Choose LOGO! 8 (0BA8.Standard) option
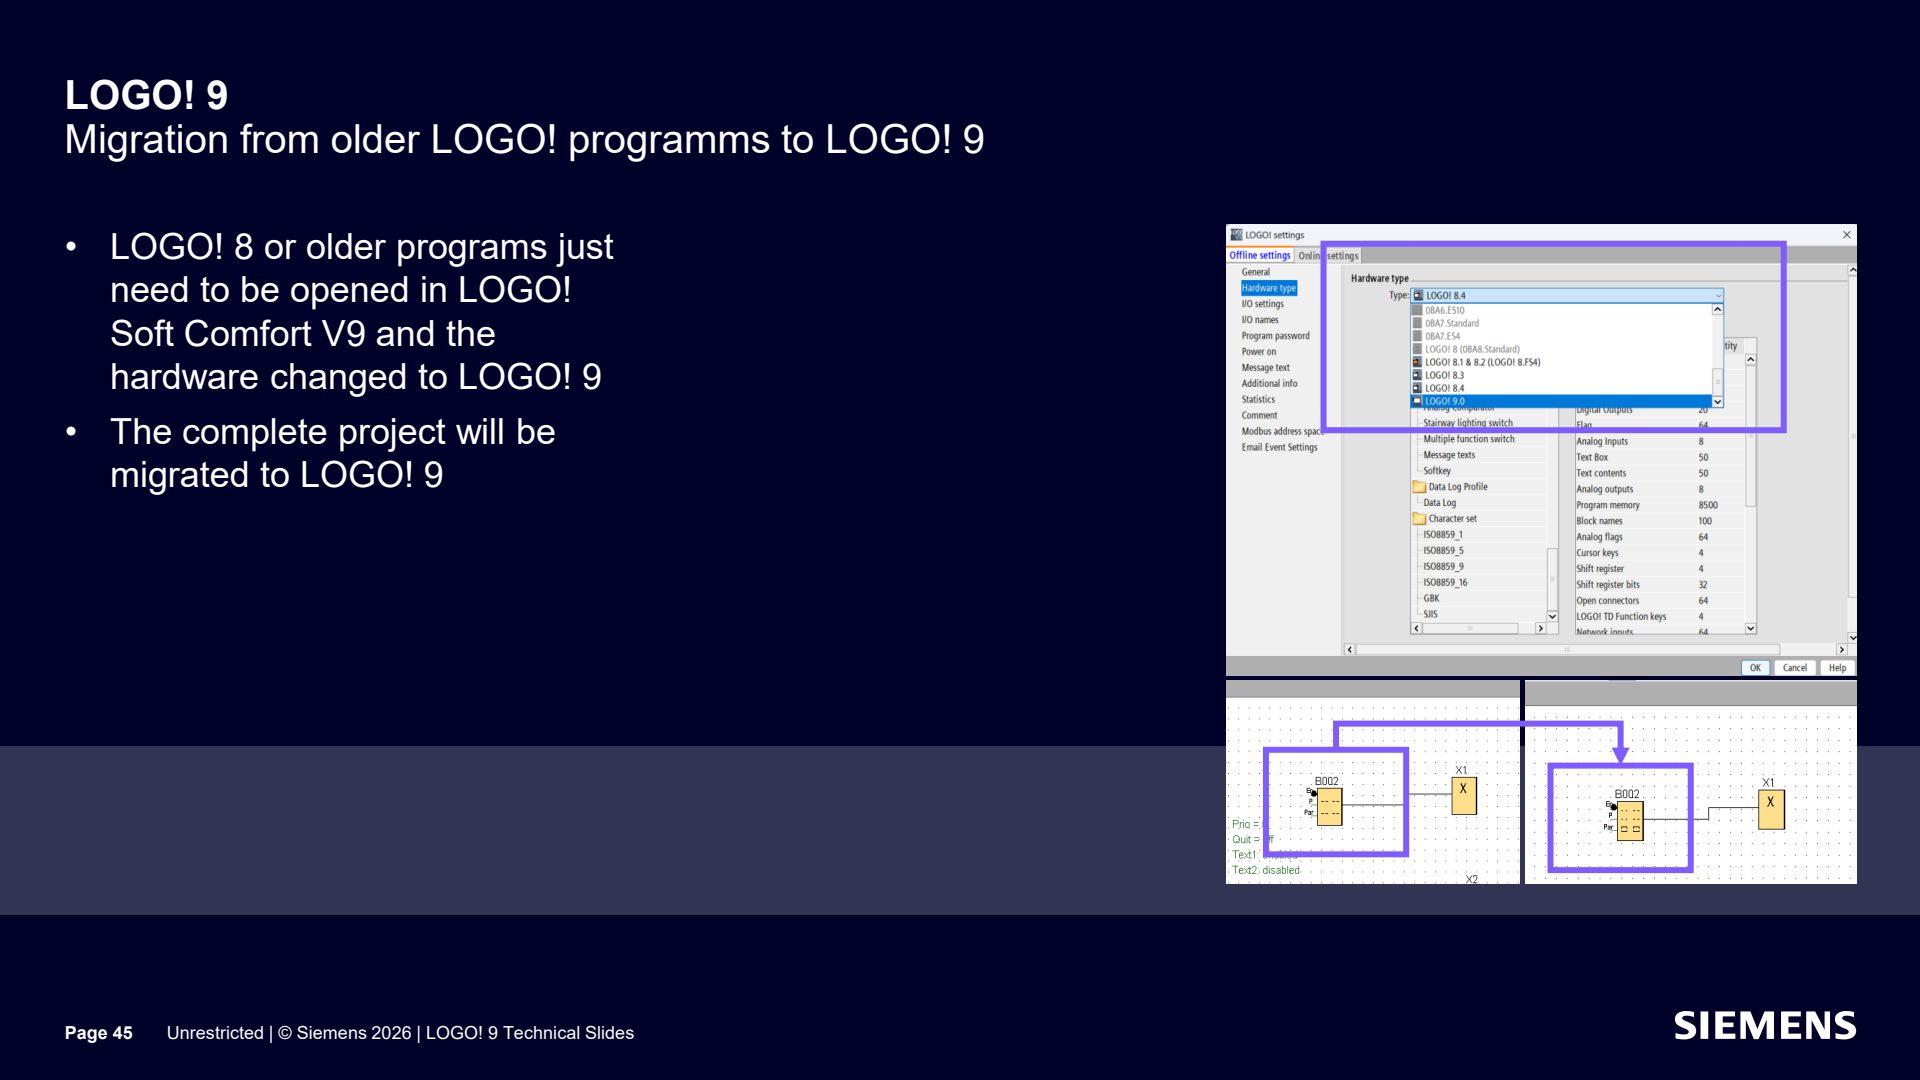The image size is (1920, 1080). [x=1561, y=349]
